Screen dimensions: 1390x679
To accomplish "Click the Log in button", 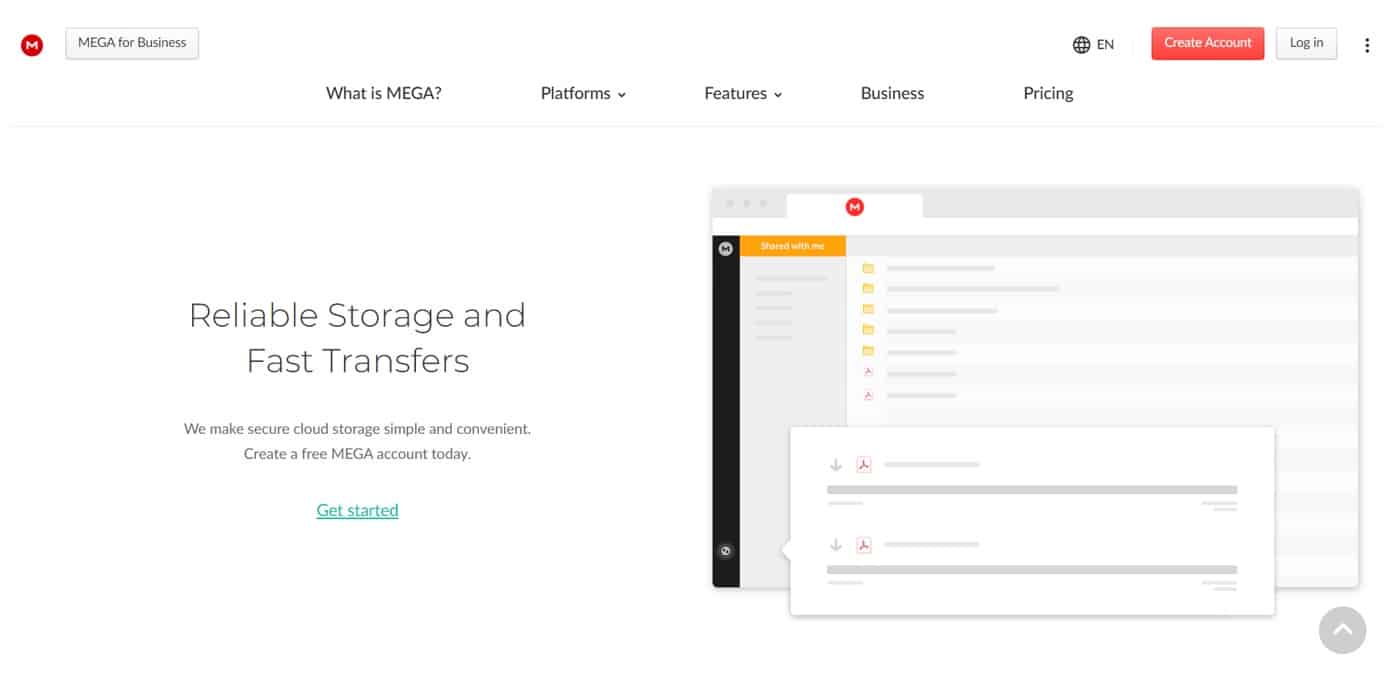I will (x=1306, y=43).
